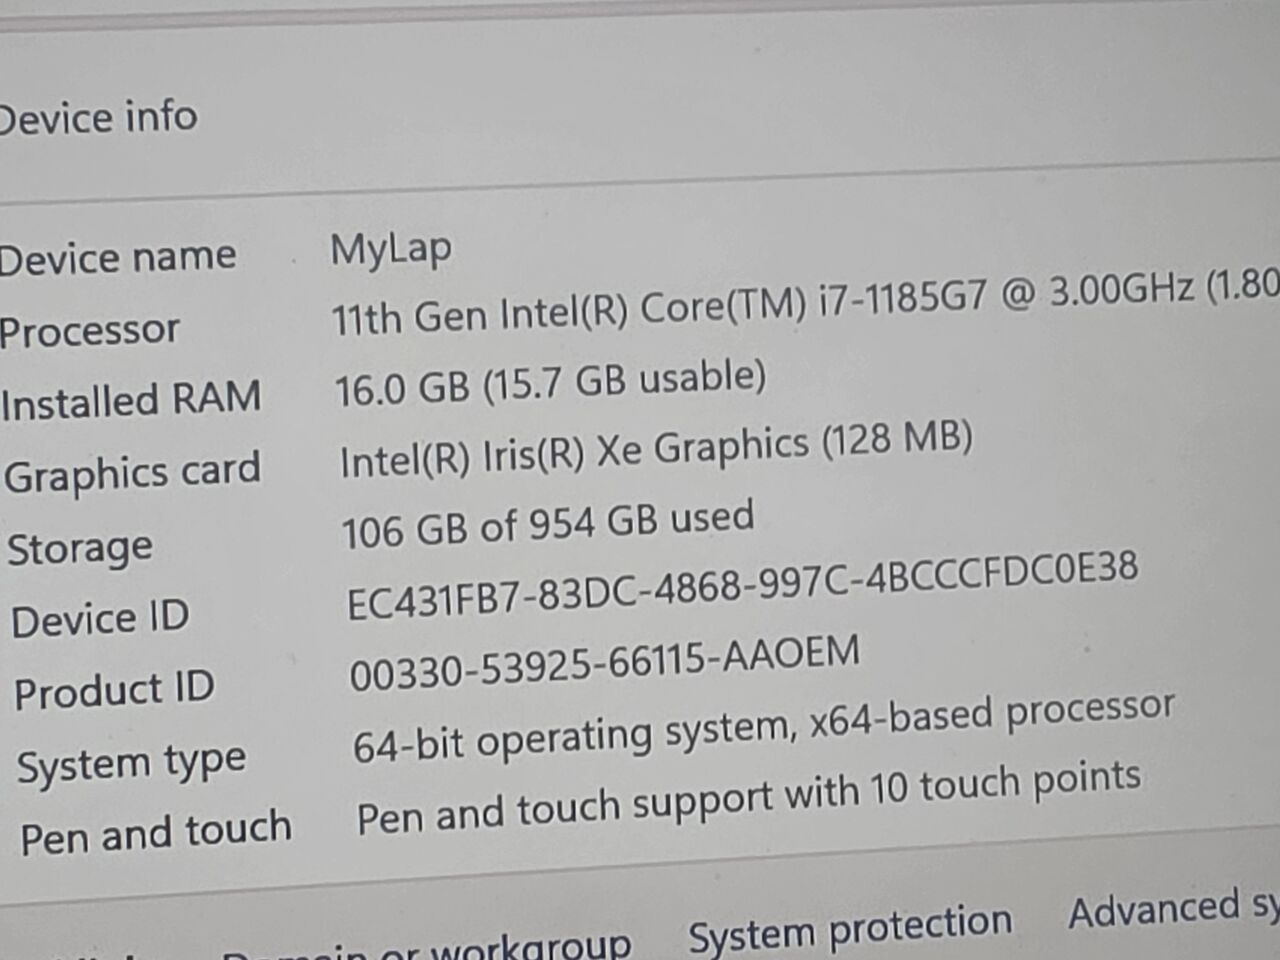Select the i7-1185G7 processor value
Viewport: 1280px width, 960px height.
(805, 303)
